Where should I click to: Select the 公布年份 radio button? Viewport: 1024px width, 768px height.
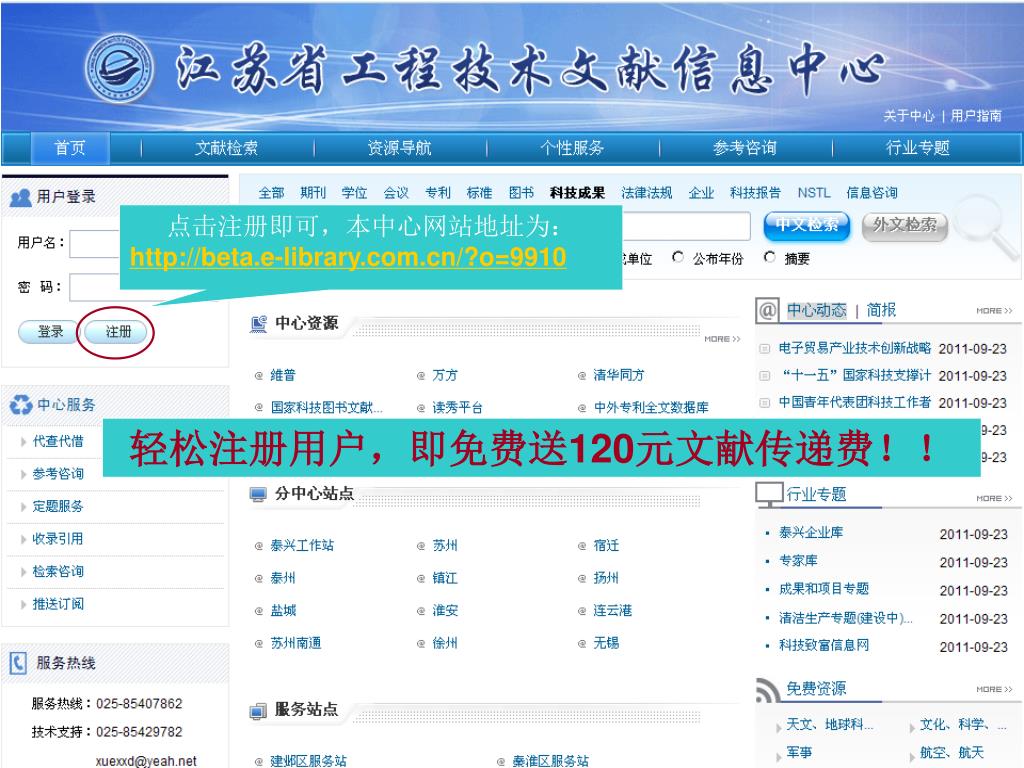coord(679,258)
